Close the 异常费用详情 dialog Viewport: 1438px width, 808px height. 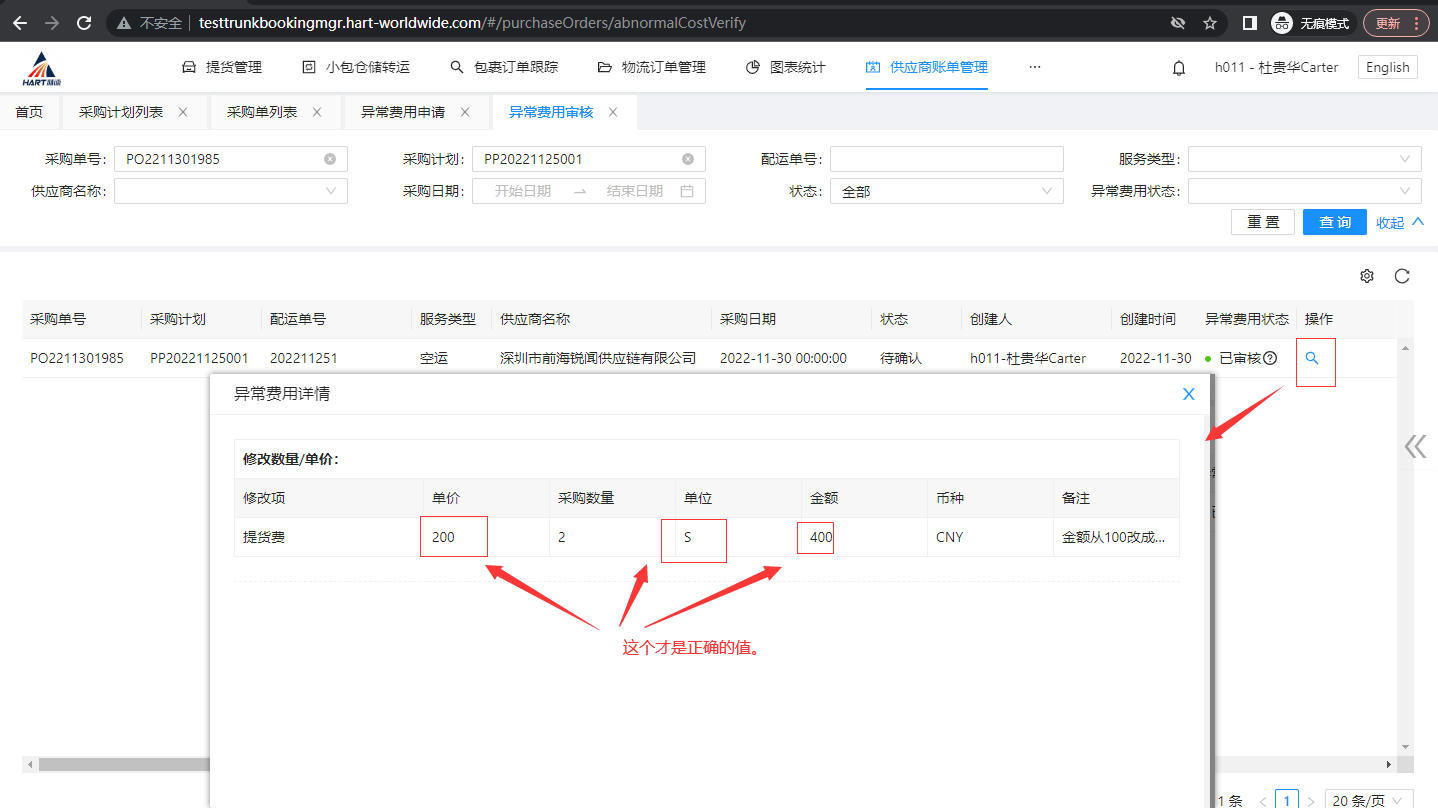(1189, 394)
